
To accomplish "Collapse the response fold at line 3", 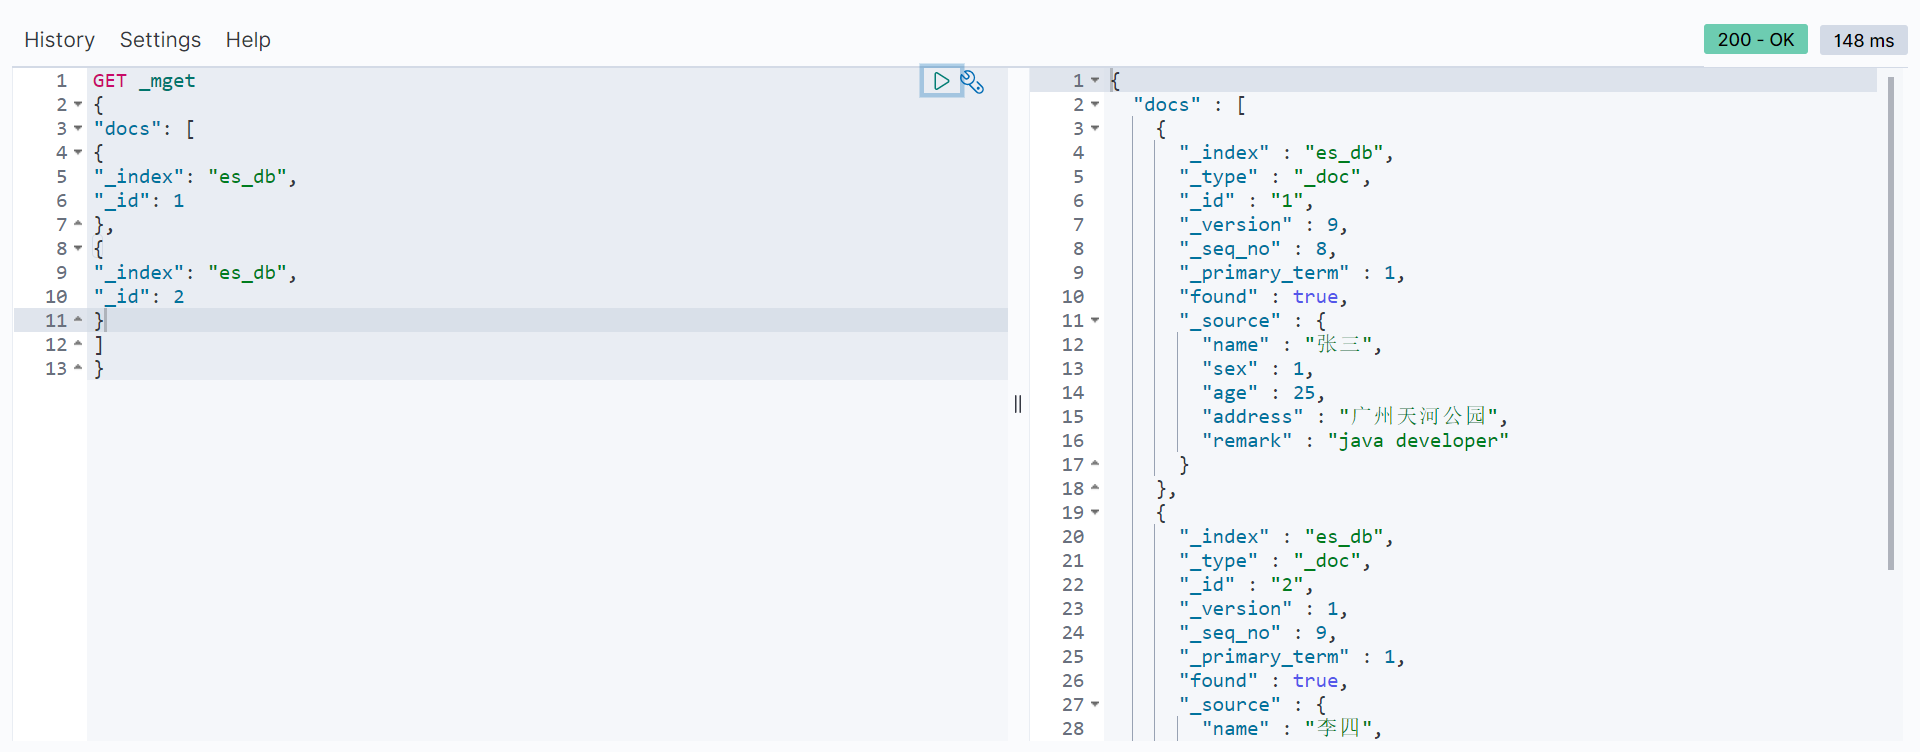I will pos(1095,129).
